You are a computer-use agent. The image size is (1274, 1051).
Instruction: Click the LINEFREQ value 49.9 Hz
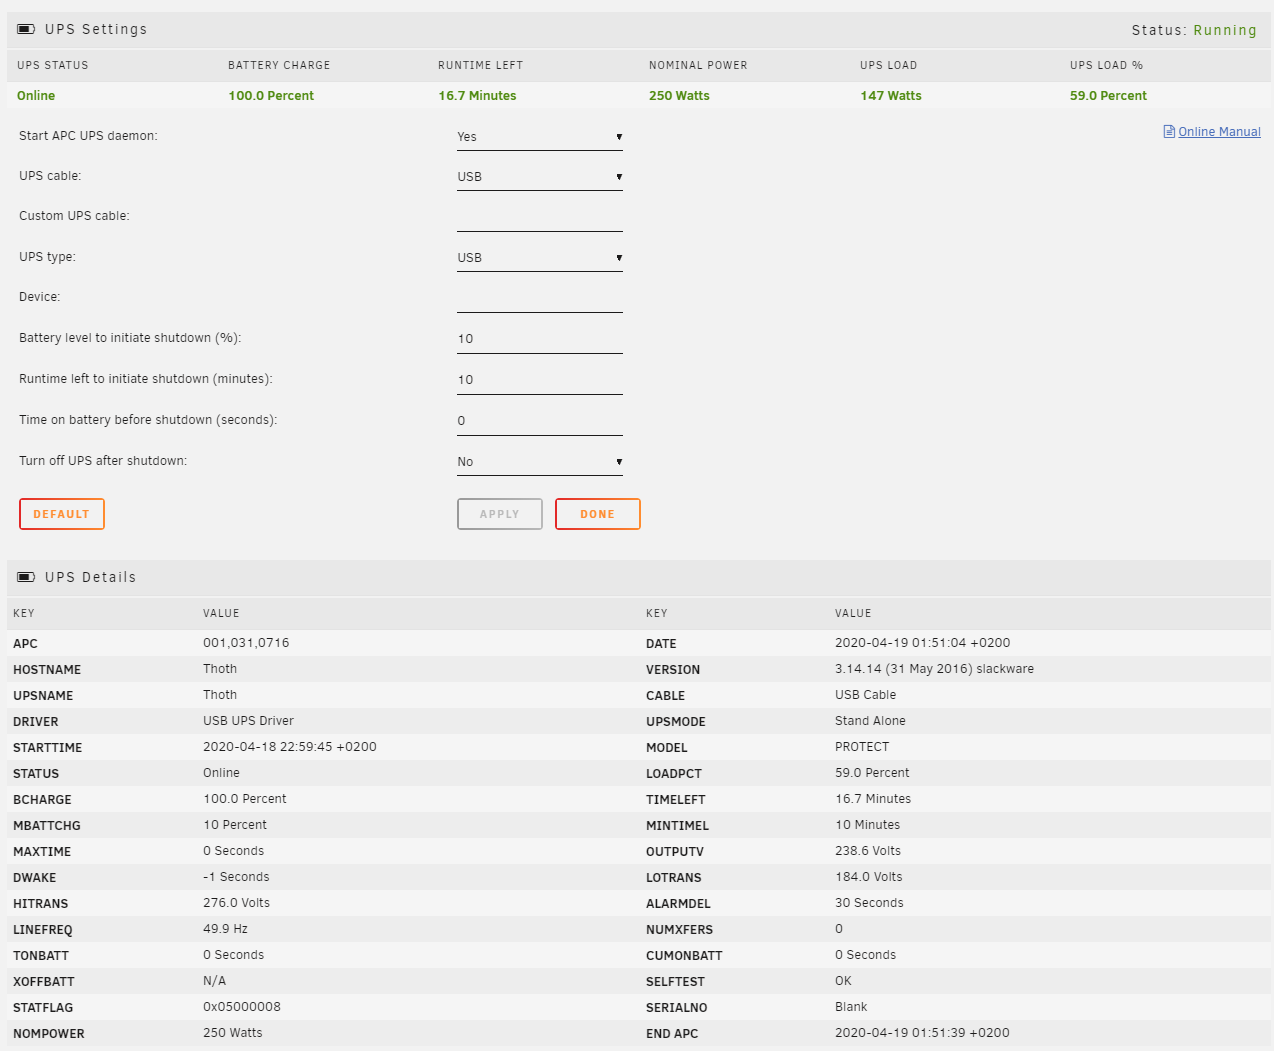(x=225, y=929)
